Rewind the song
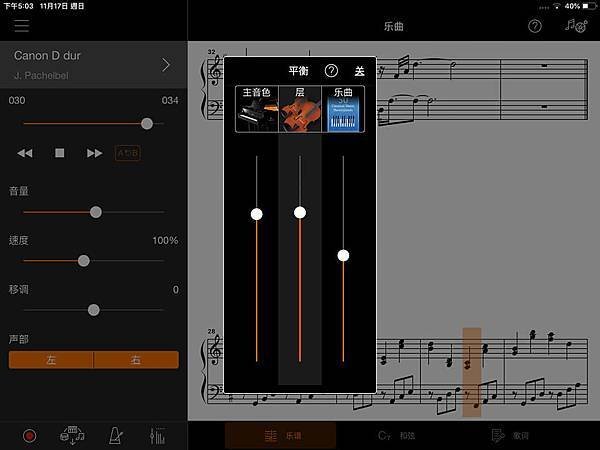The image size is (600, 450). point(25,153)
